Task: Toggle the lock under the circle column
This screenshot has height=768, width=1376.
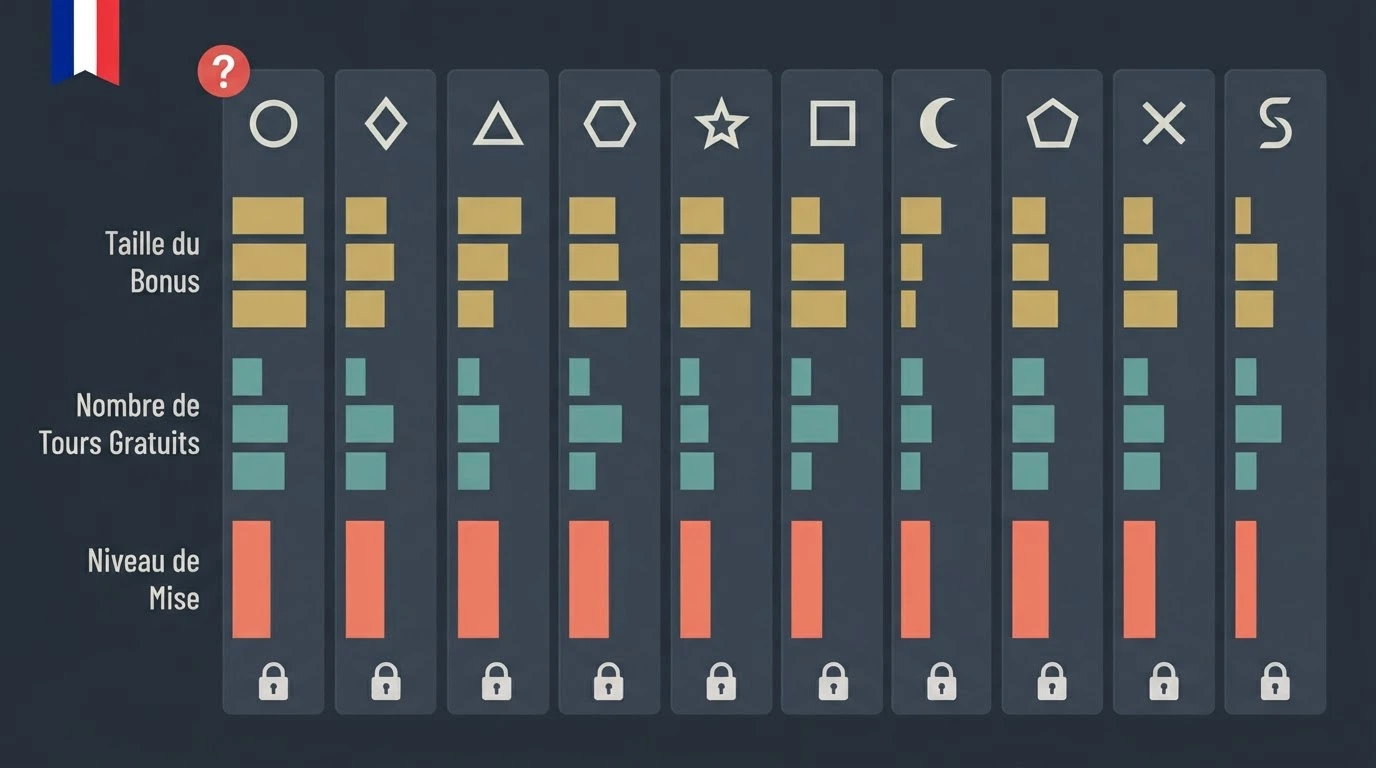Action: pyautogui.click(x=273, y=681)
